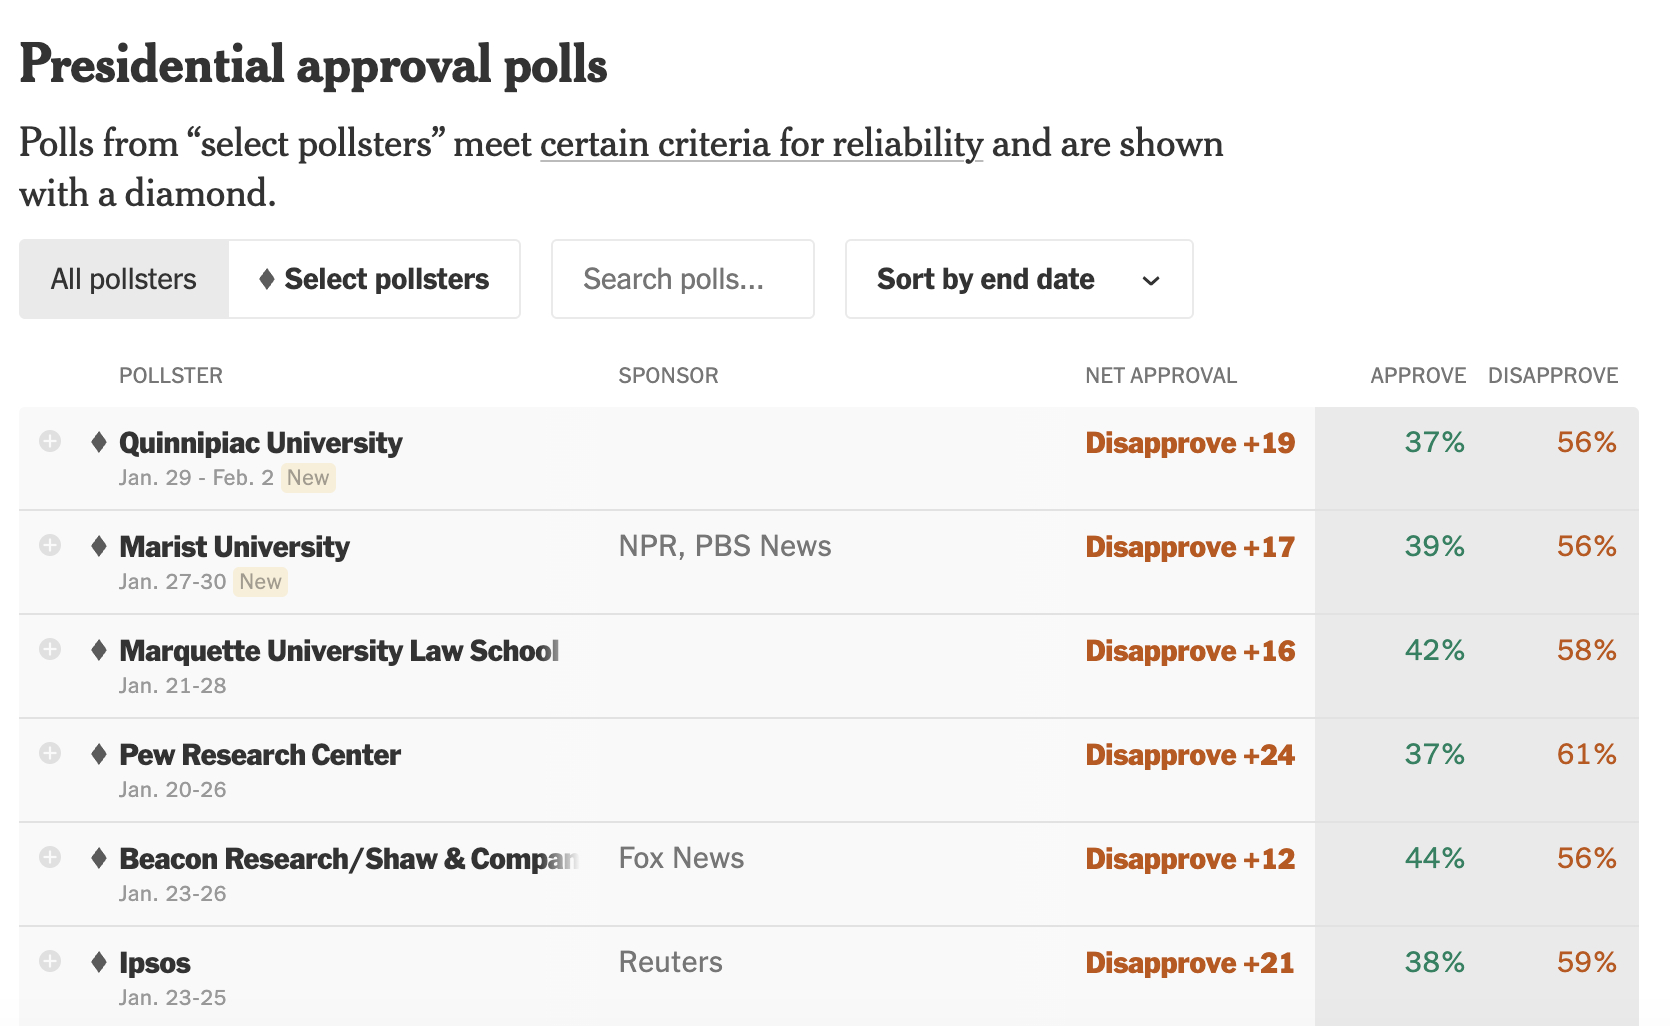Select the Select pollsters filter

pos(374,279)
